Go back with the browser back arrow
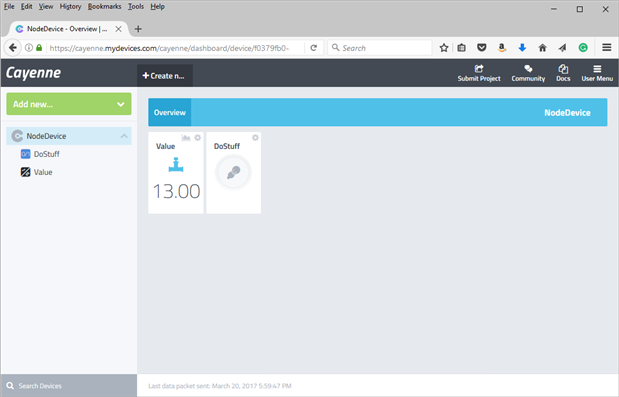 (13, 48)
